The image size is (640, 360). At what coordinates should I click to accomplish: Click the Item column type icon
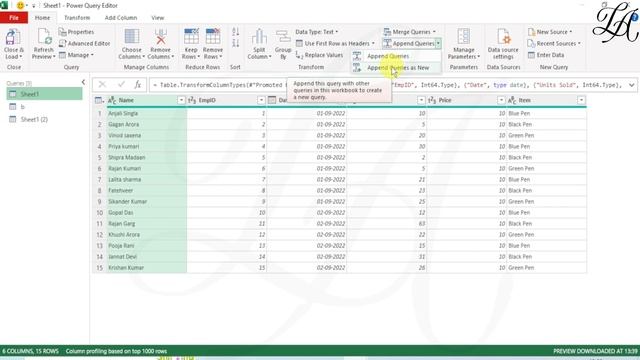coord(512,100)
